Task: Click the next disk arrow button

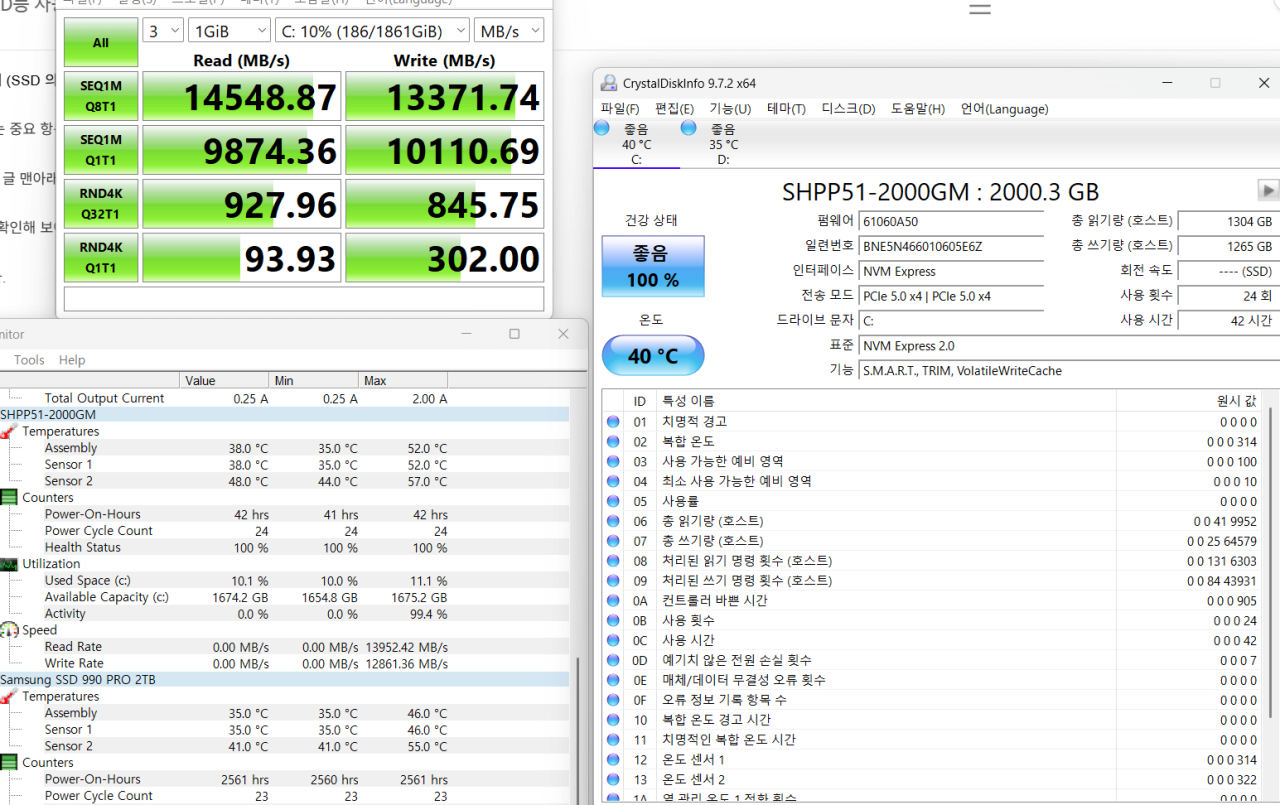Action: (x=1268, y=190)
